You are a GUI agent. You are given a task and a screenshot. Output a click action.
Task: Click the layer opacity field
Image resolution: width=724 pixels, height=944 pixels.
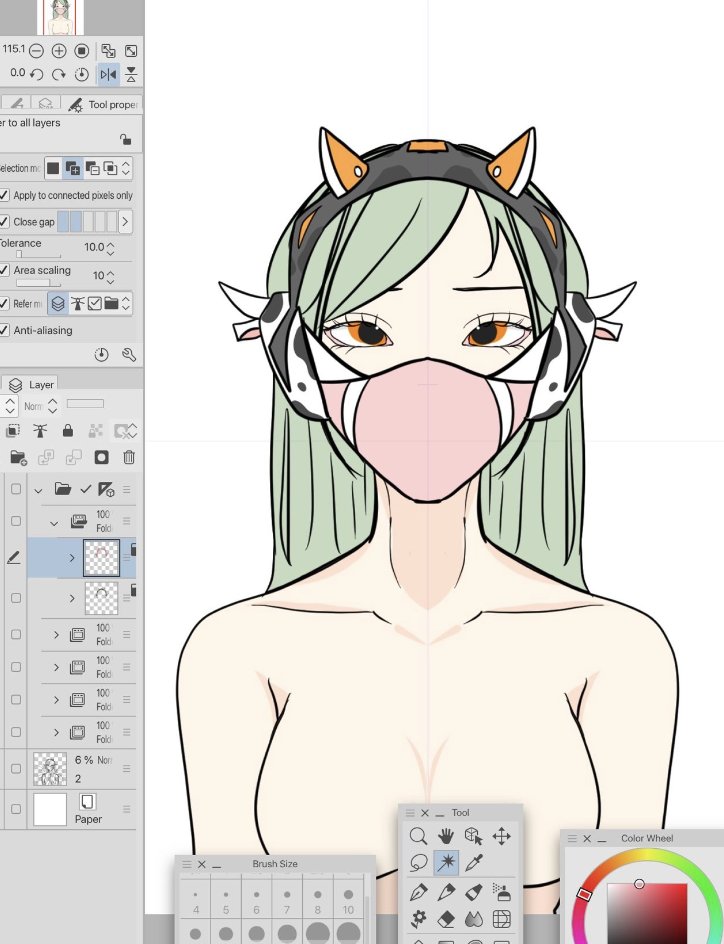tap(85, 403)
